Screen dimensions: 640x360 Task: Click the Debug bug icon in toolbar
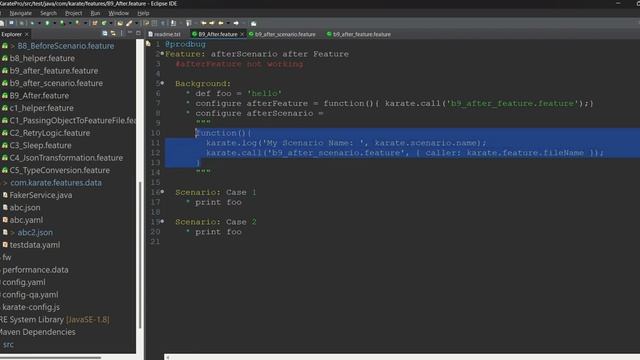pos(32,23)
